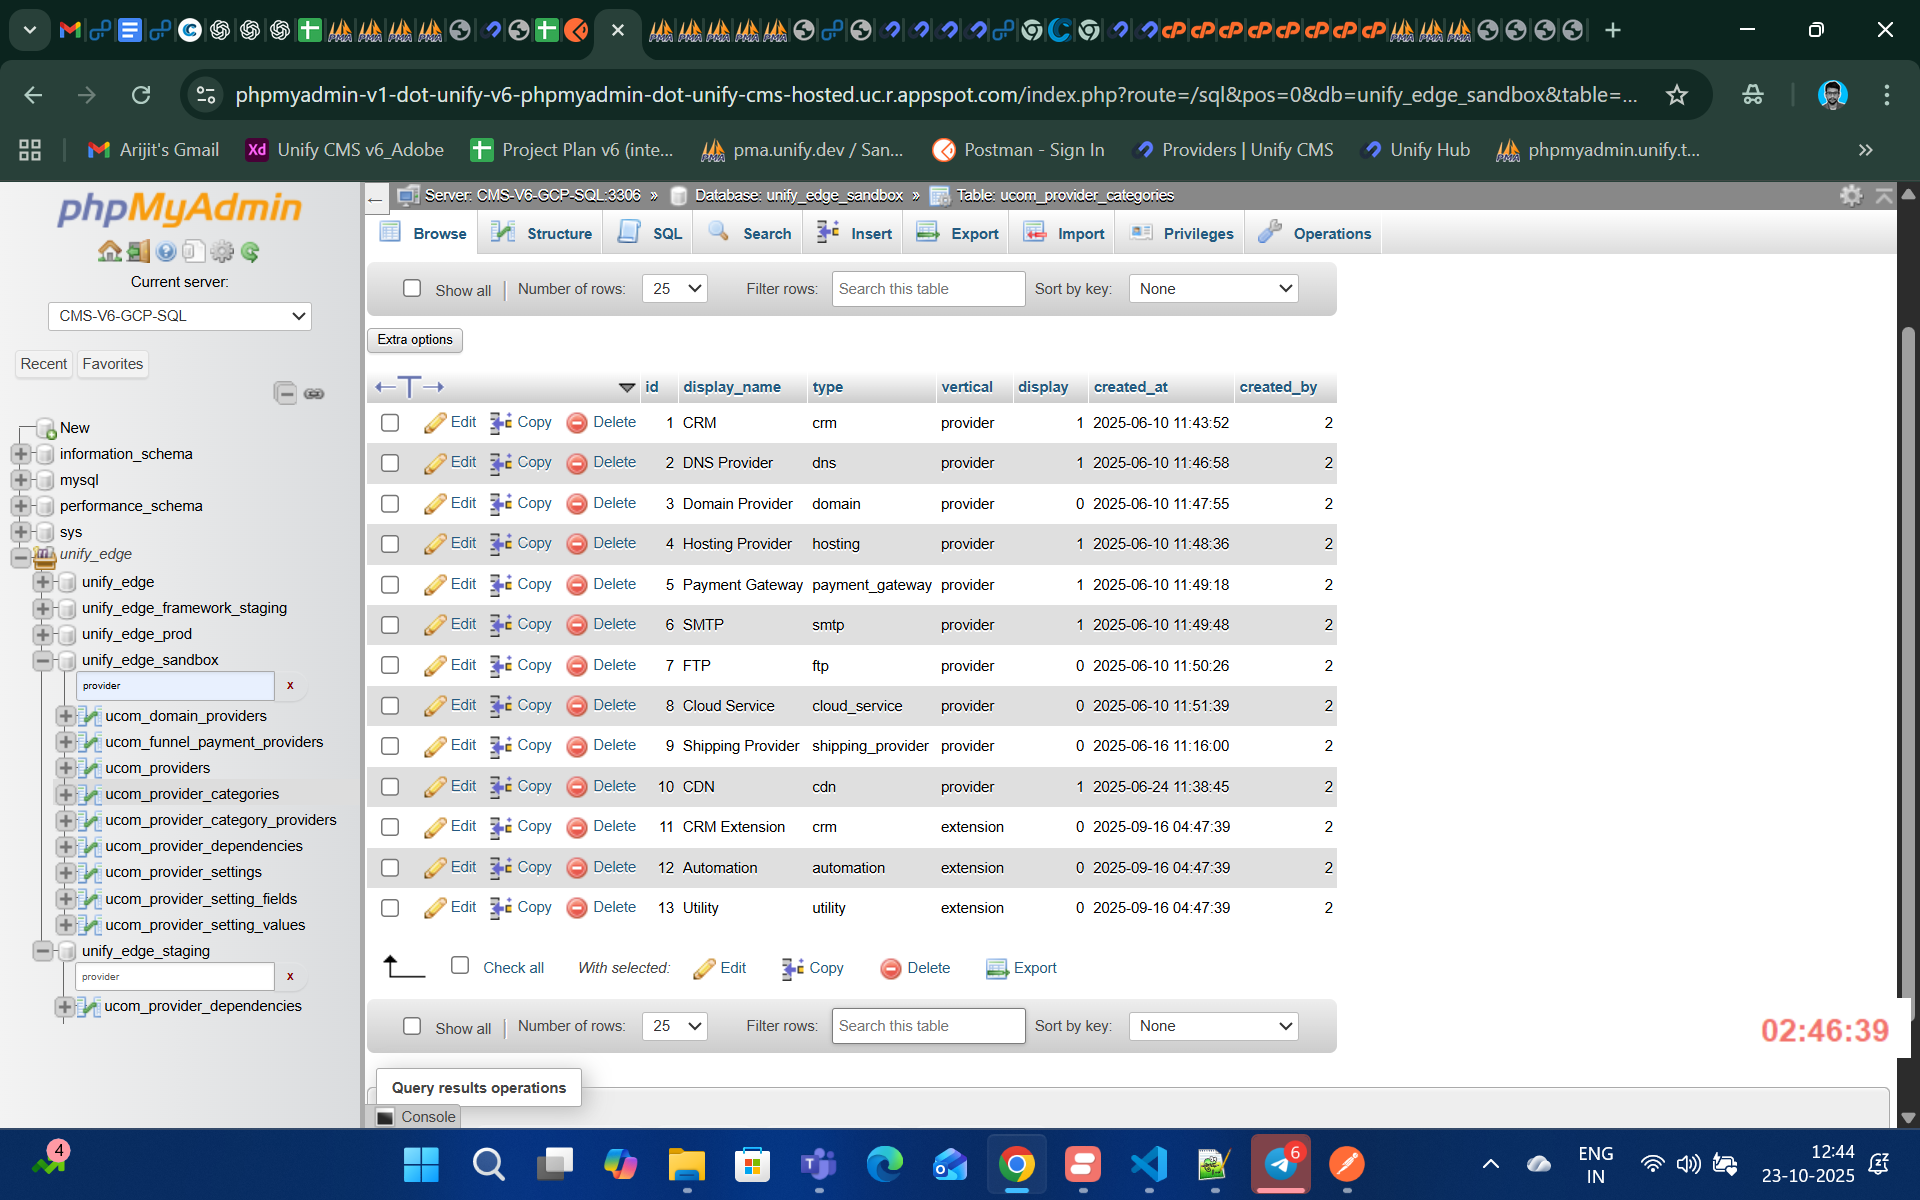
Task: Click the Extra options button
Action: point(415,340)
